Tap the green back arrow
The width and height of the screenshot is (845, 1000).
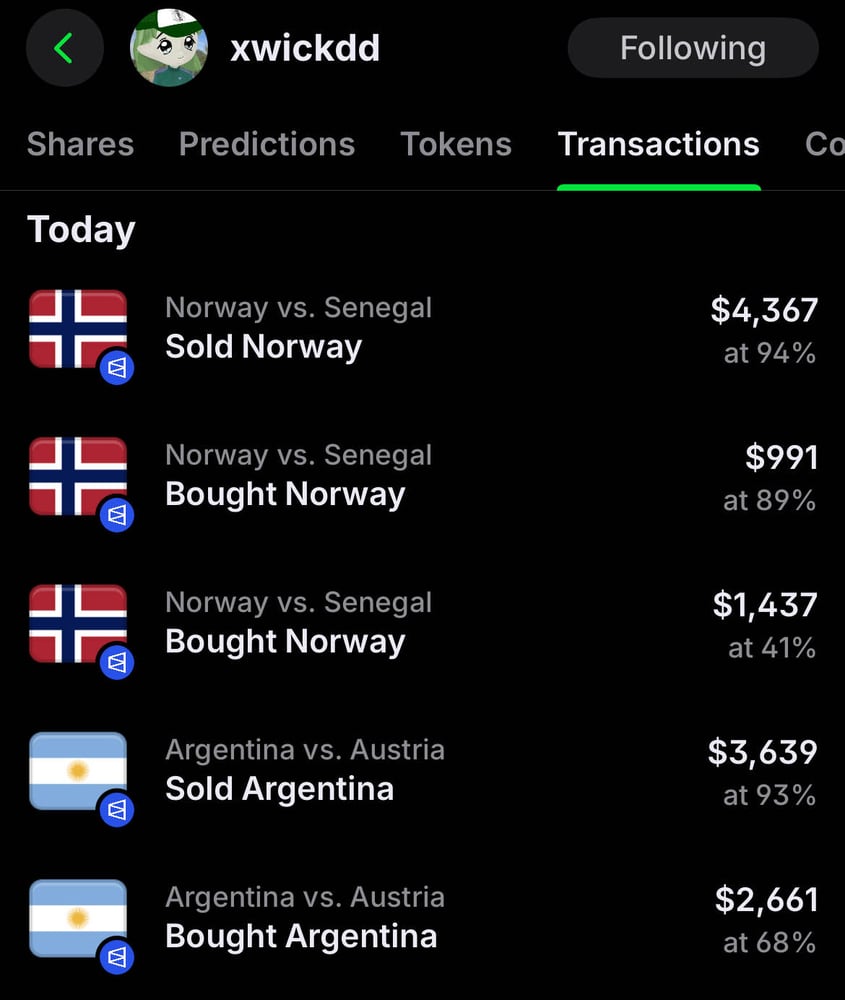coord(64,48)
